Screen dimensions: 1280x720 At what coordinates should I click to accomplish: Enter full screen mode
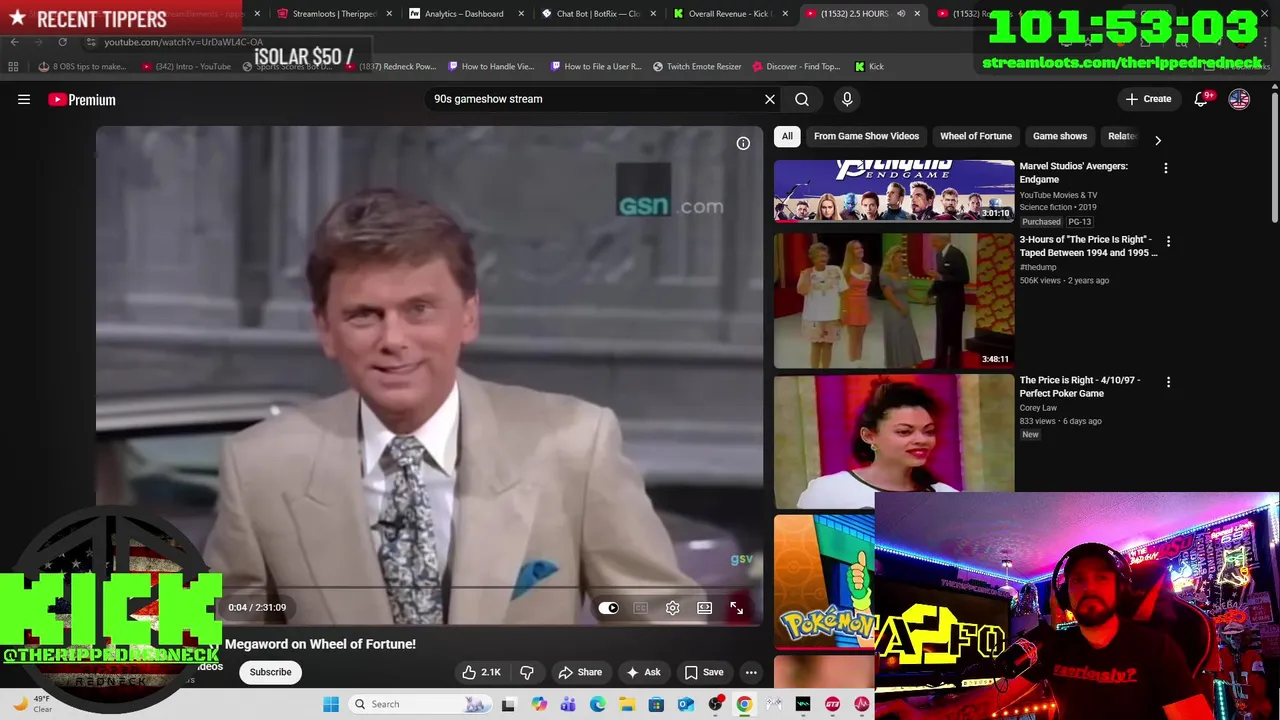pyautogui.click(x=737, y=608)
